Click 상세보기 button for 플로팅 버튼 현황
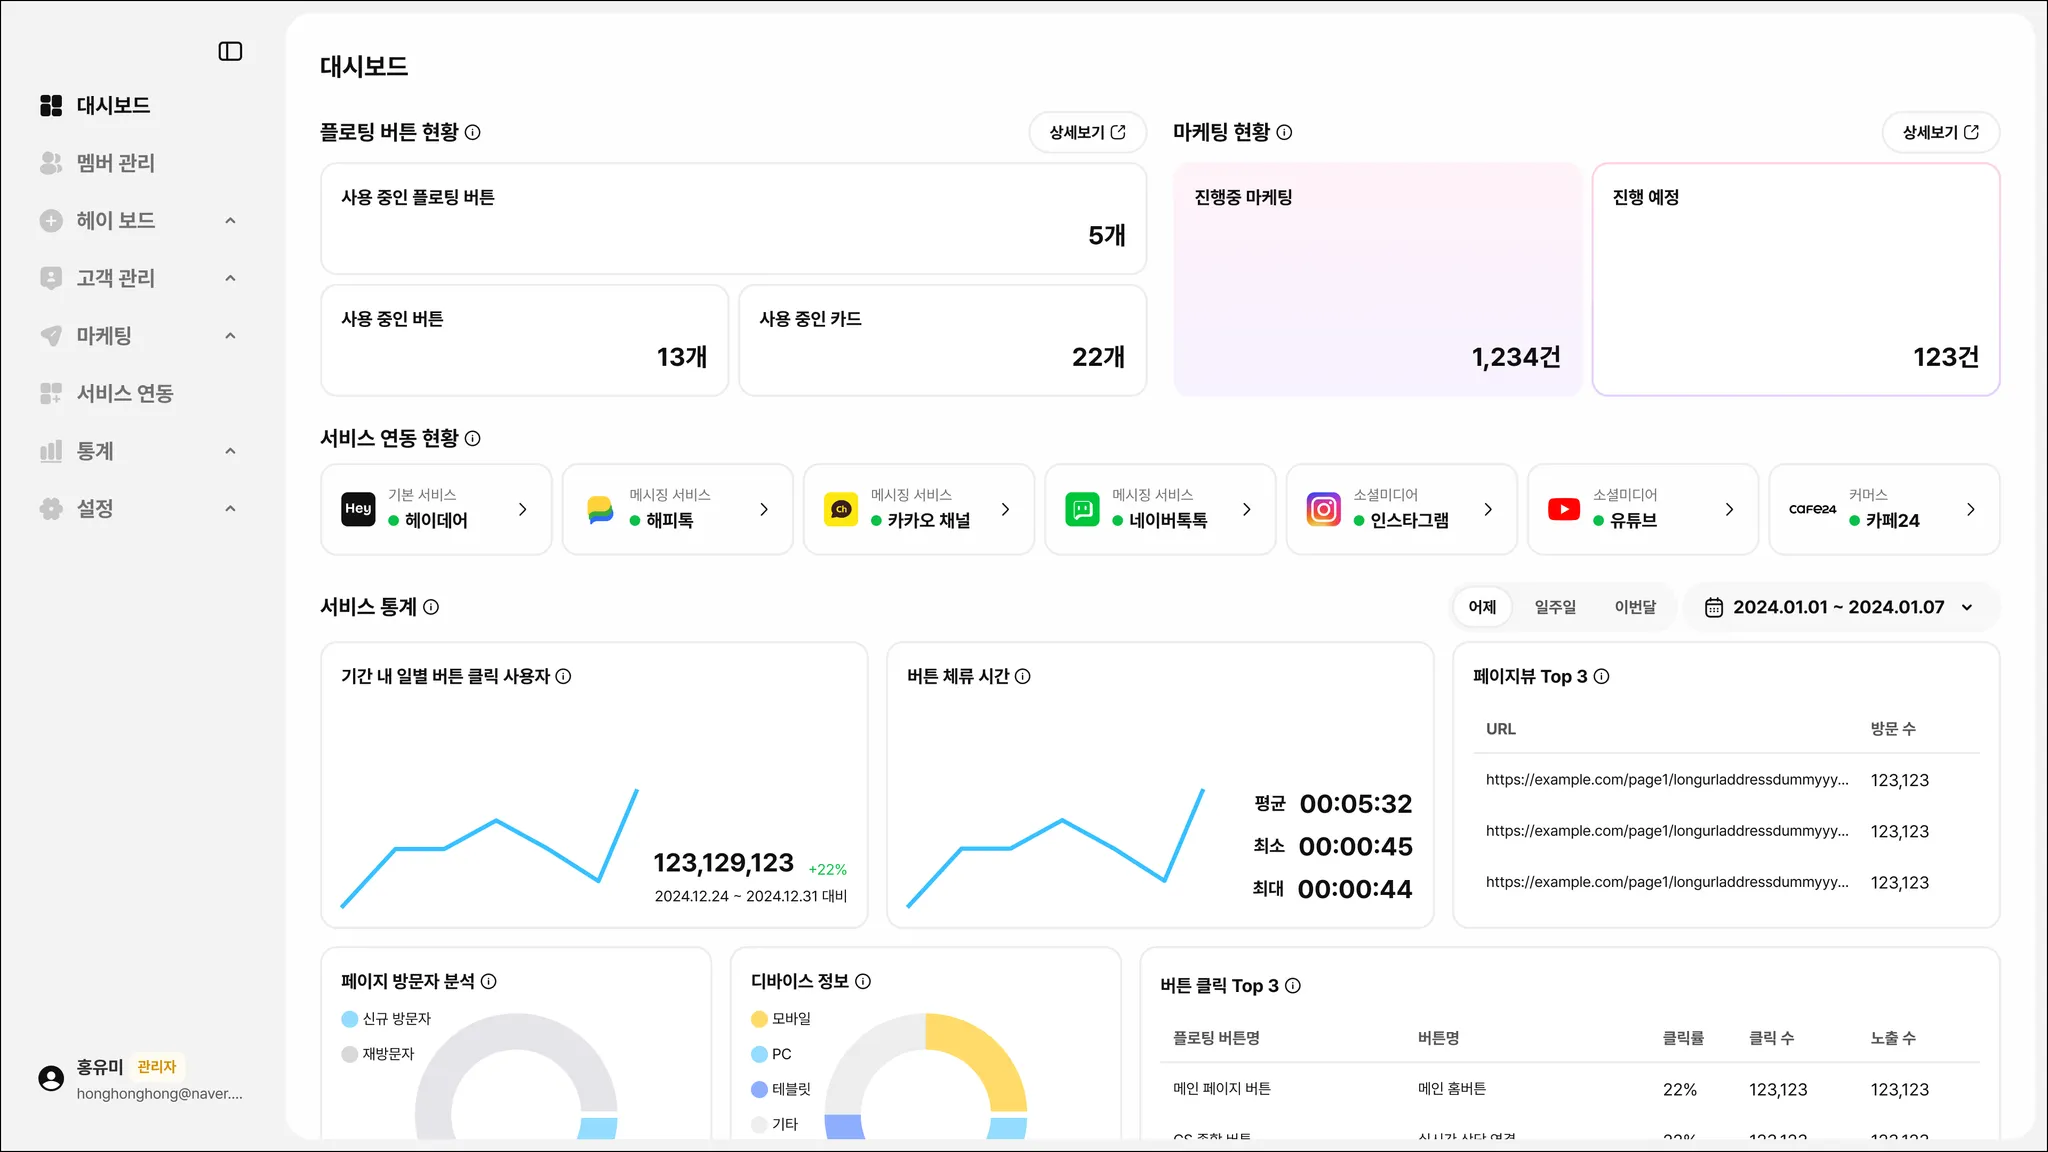Screen dimensions: 2048x1152 pos(1087,132)
